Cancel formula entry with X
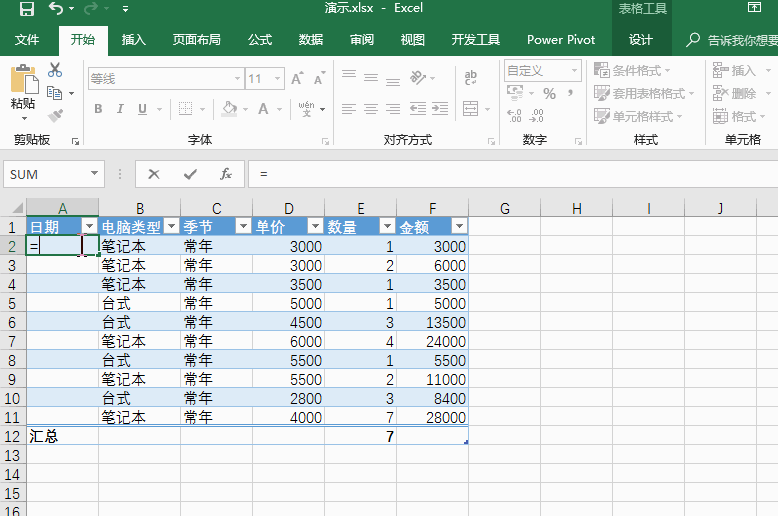 tap(154, 174)
